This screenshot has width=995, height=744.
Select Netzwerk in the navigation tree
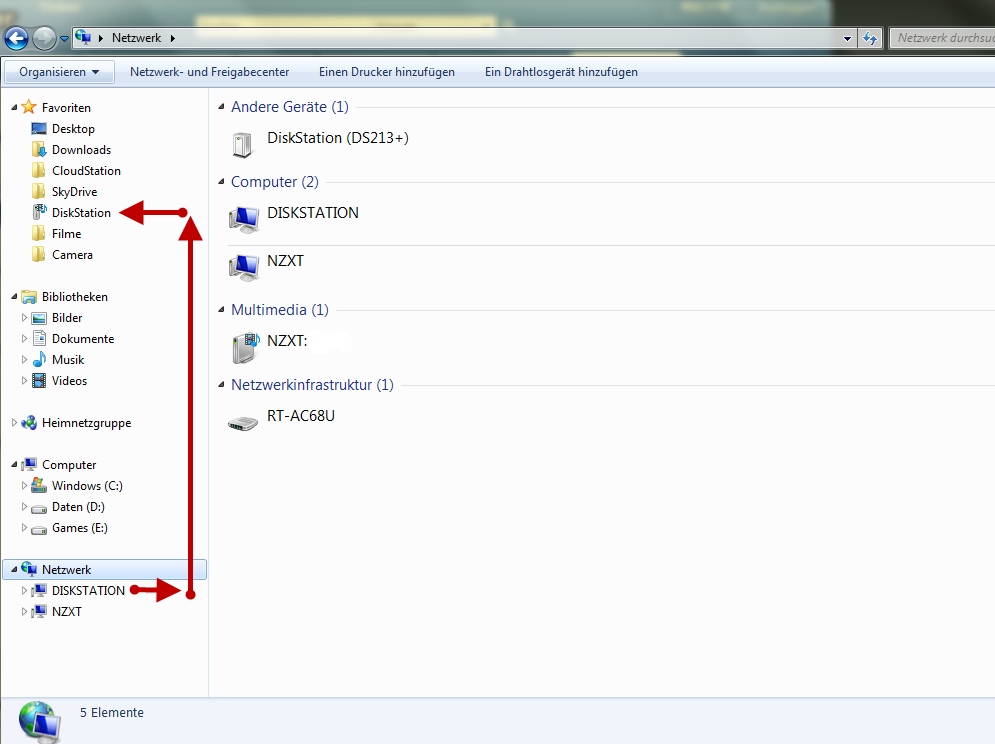pyautogui.click(x=105, y=569)
